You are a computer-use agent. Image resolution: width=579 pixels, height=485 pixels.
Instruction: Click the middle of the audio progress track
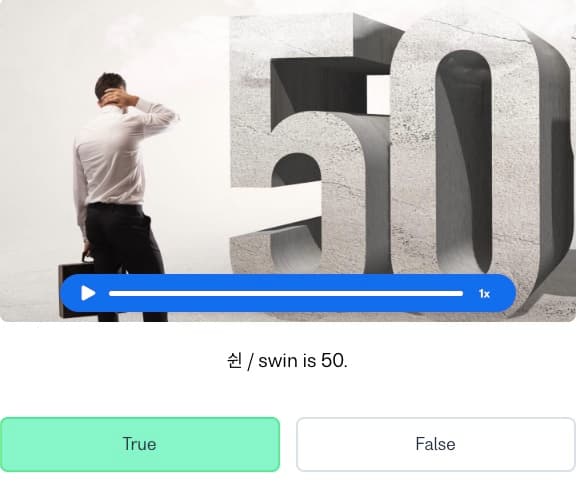[286, 294]
